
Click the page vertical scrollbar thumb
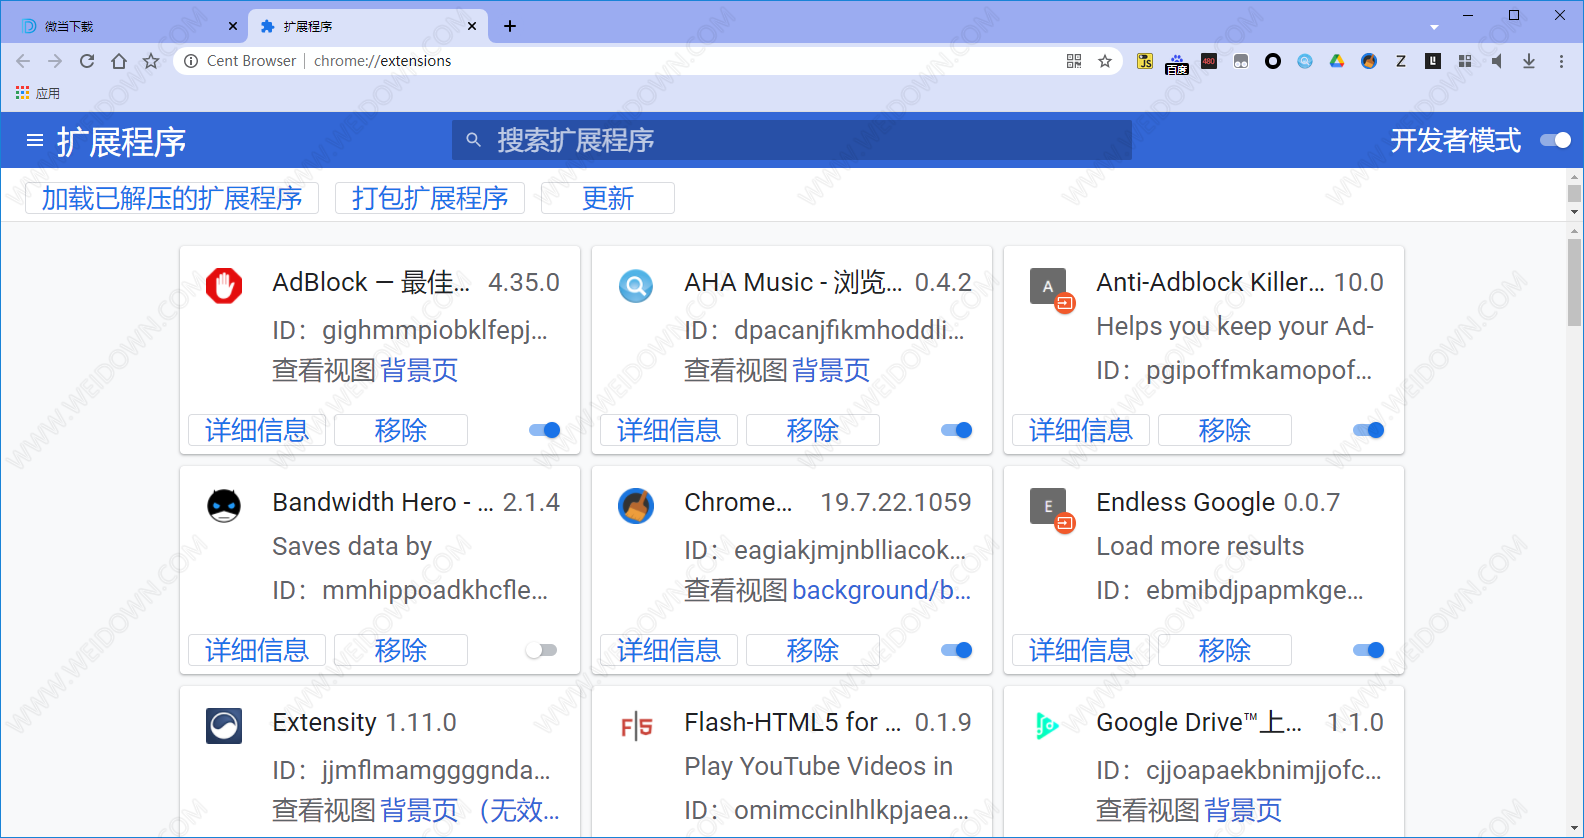1574,282
